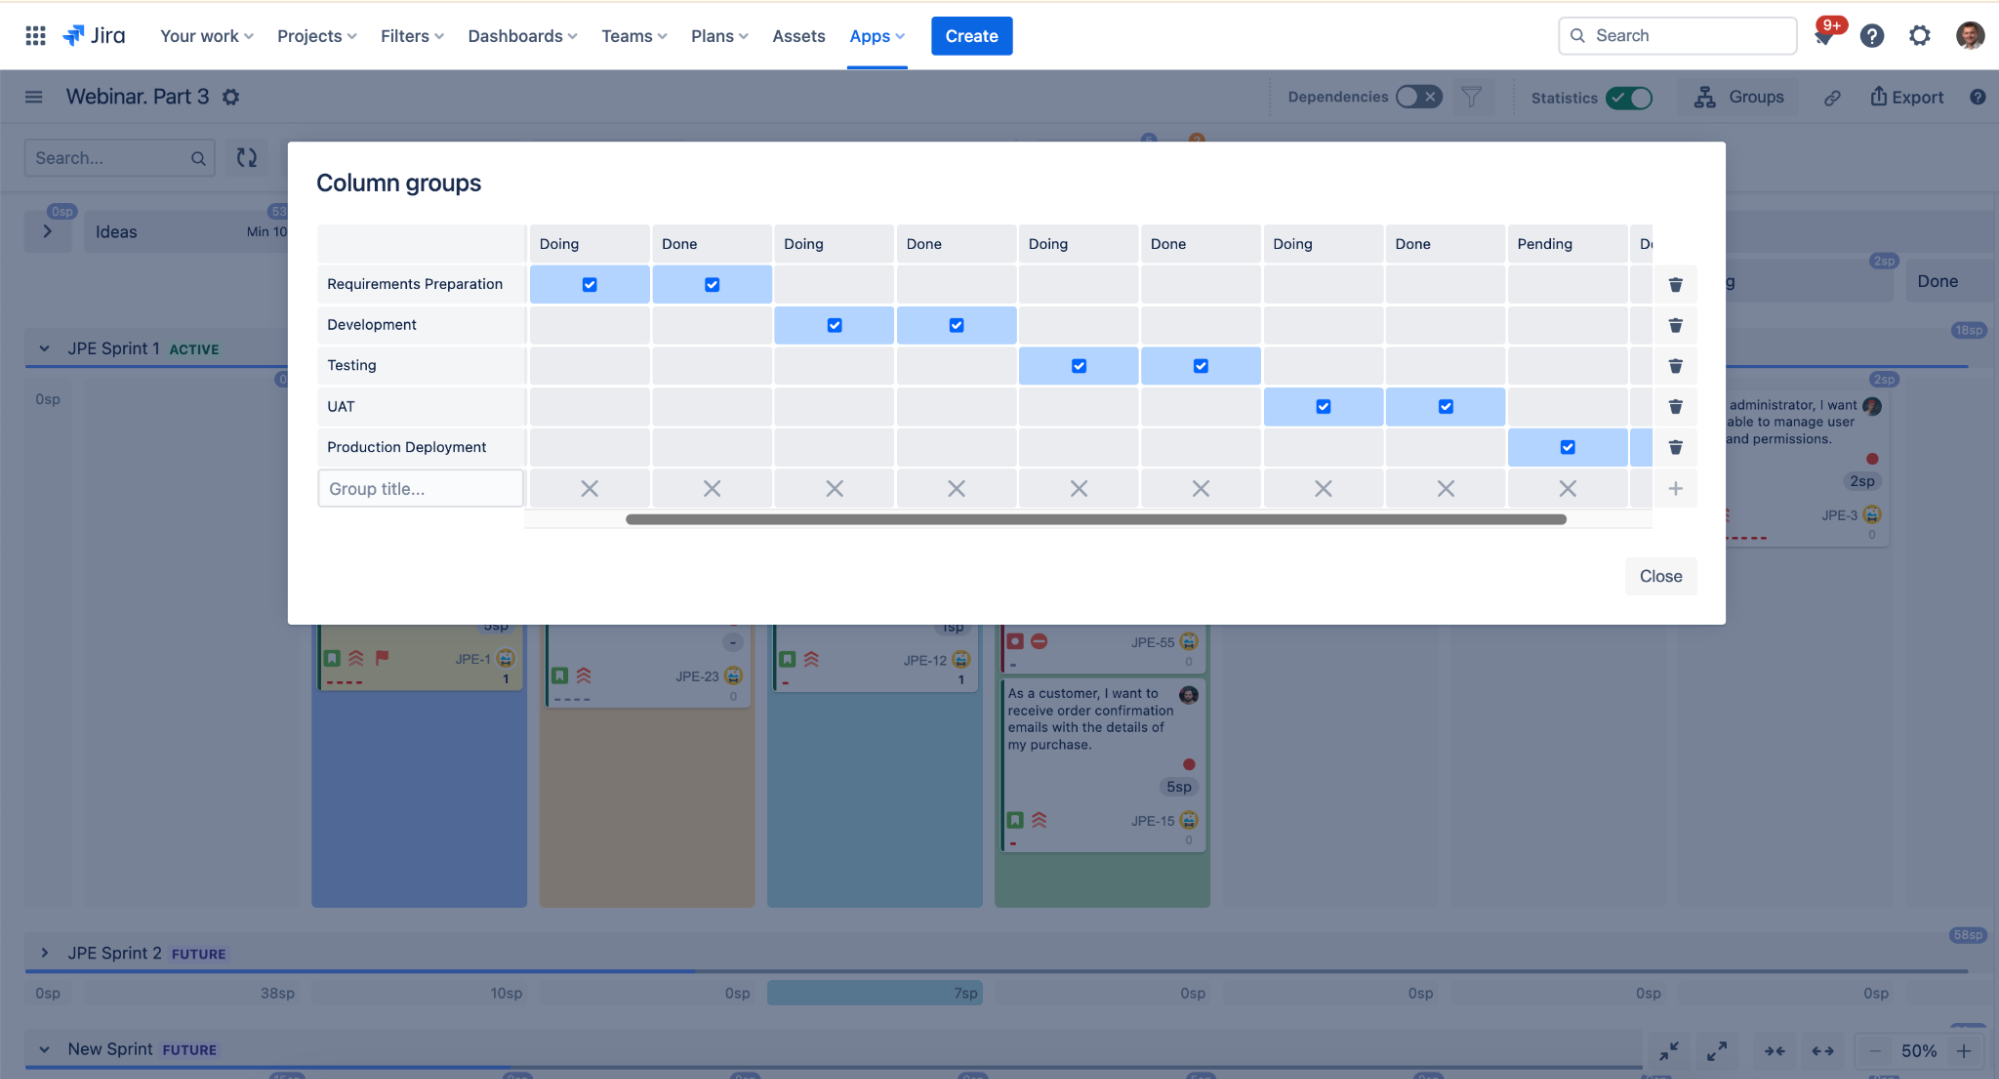Open Jira notifications bell
Image resolution: width=1999 pixels, height=1079 pixels.
pyautogui.click(x=1823, y=36)
